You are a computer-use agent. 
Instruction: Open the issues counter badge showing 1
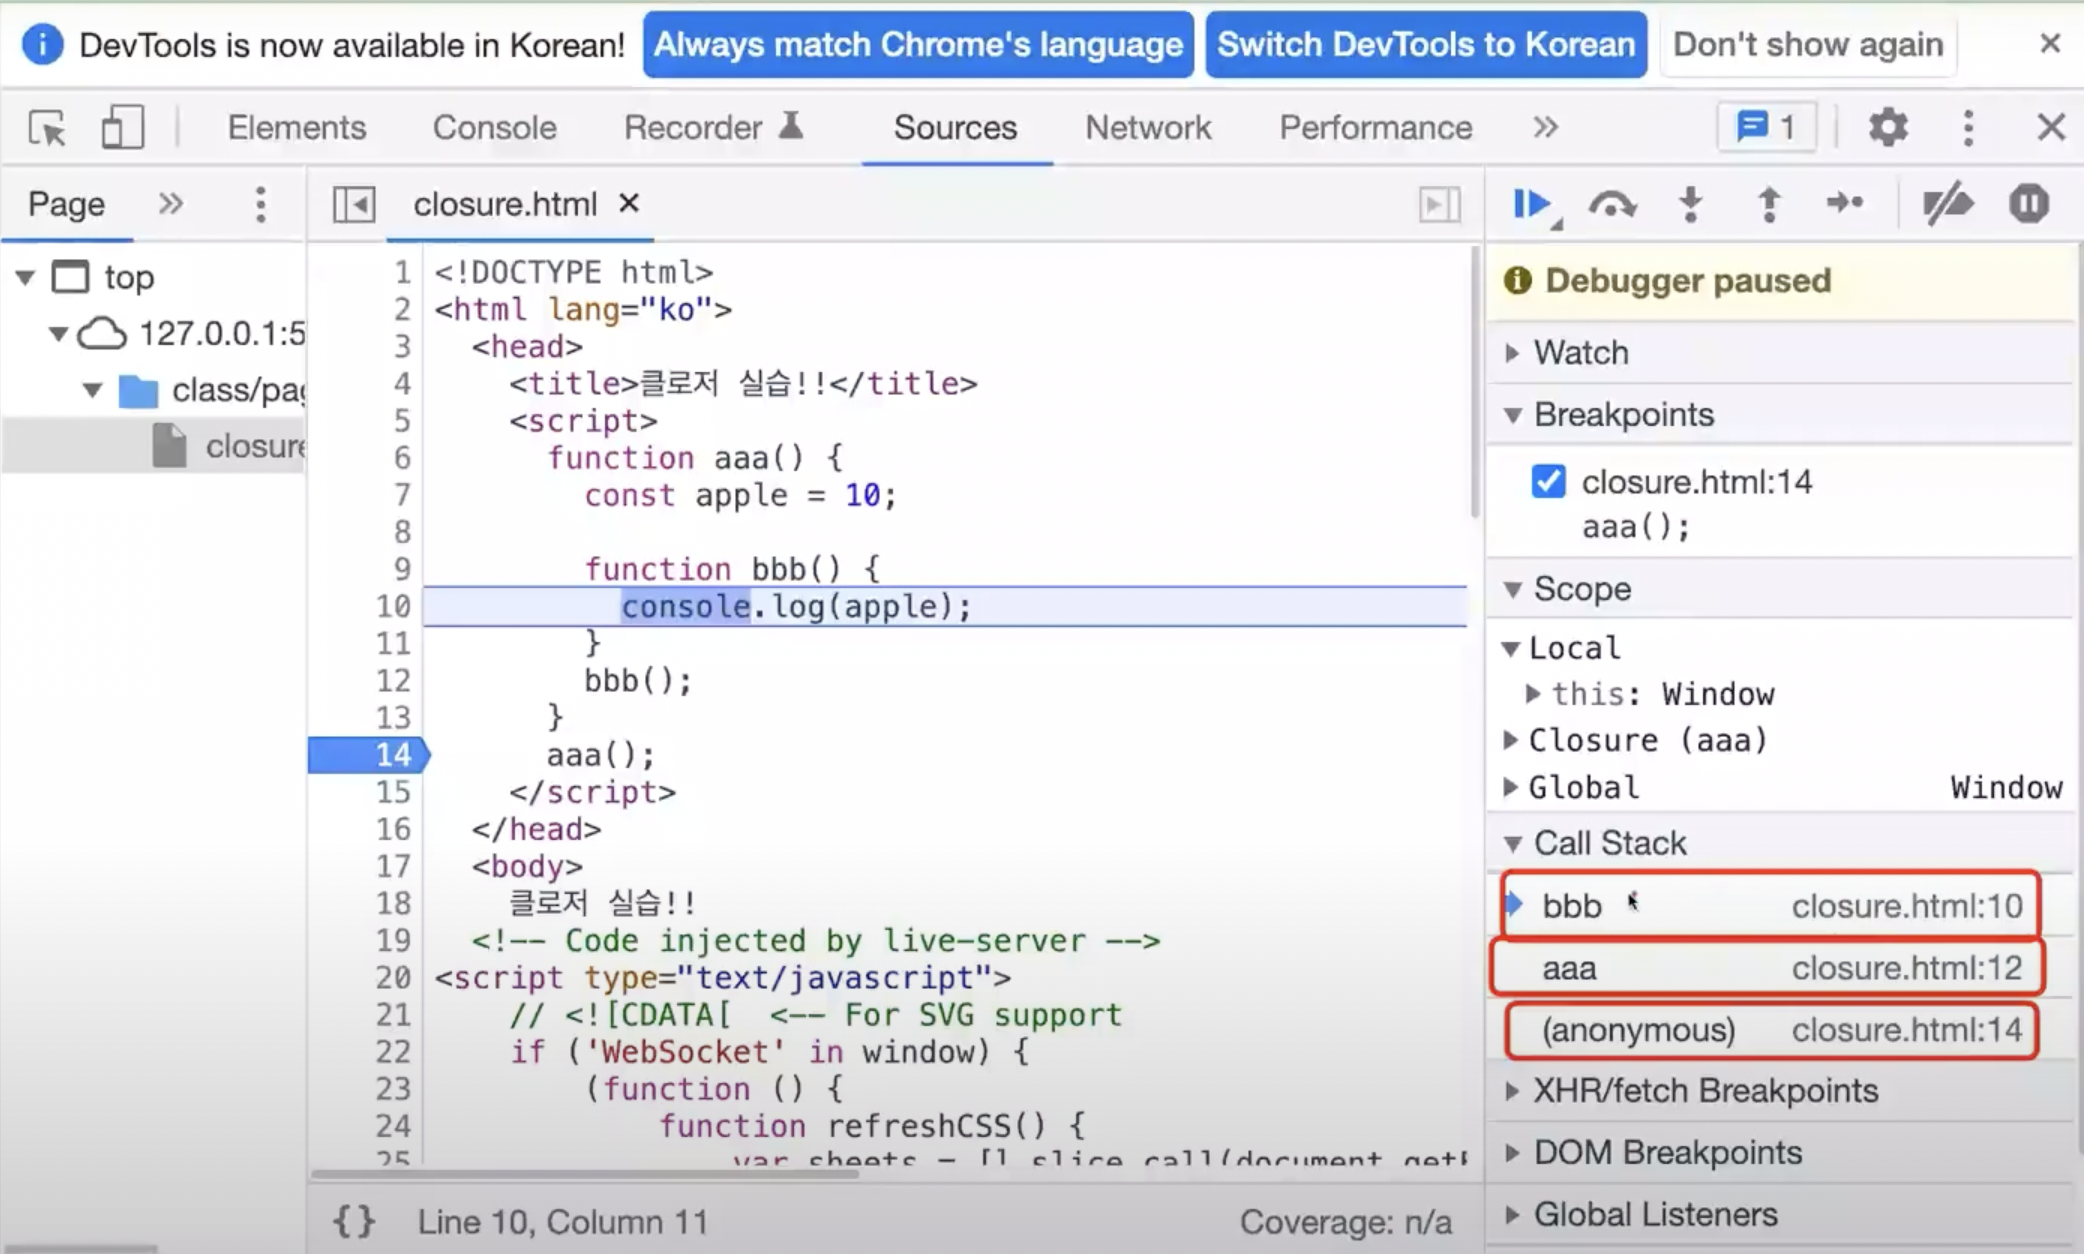pos(1766,128)
